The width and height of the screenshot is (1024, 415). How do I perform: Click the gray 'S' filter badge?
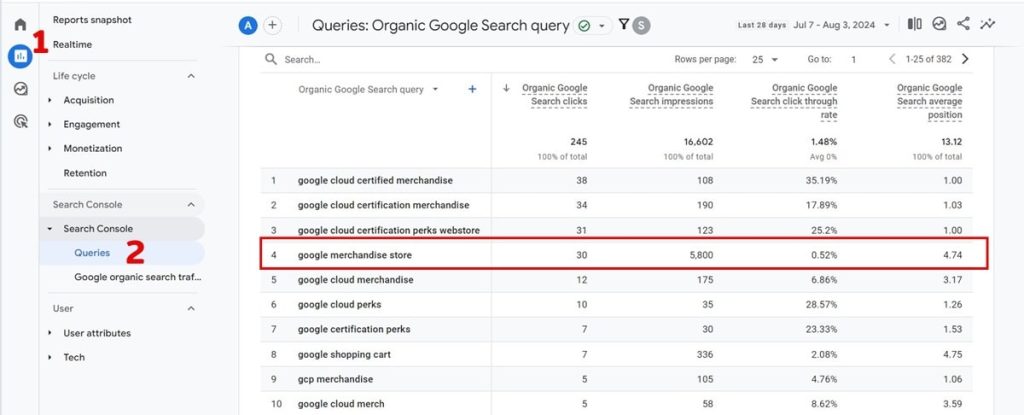point(641,25)
